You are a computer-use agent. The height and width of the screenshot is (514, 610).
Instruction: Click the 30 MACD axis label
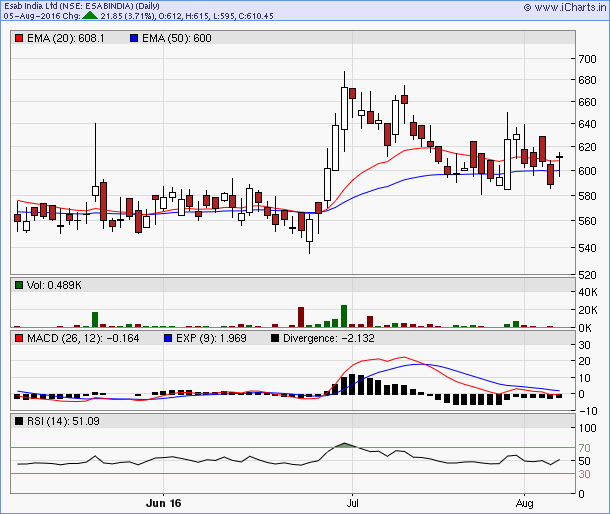[x=584, y=345]
